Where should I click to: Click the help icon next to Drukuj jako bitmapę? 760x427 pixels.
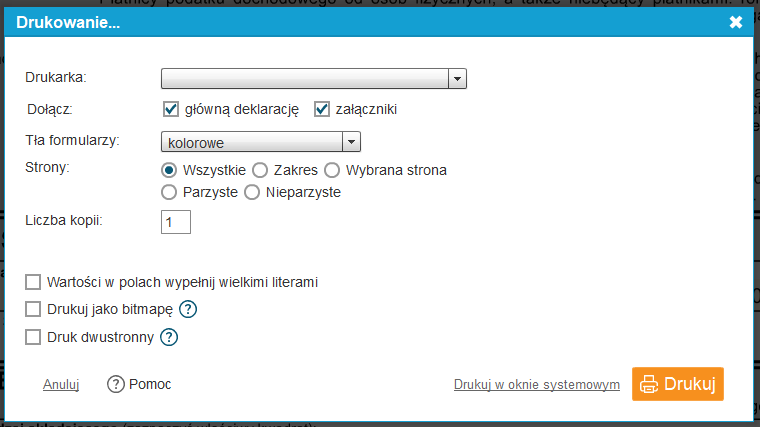[x=188, y=309]
